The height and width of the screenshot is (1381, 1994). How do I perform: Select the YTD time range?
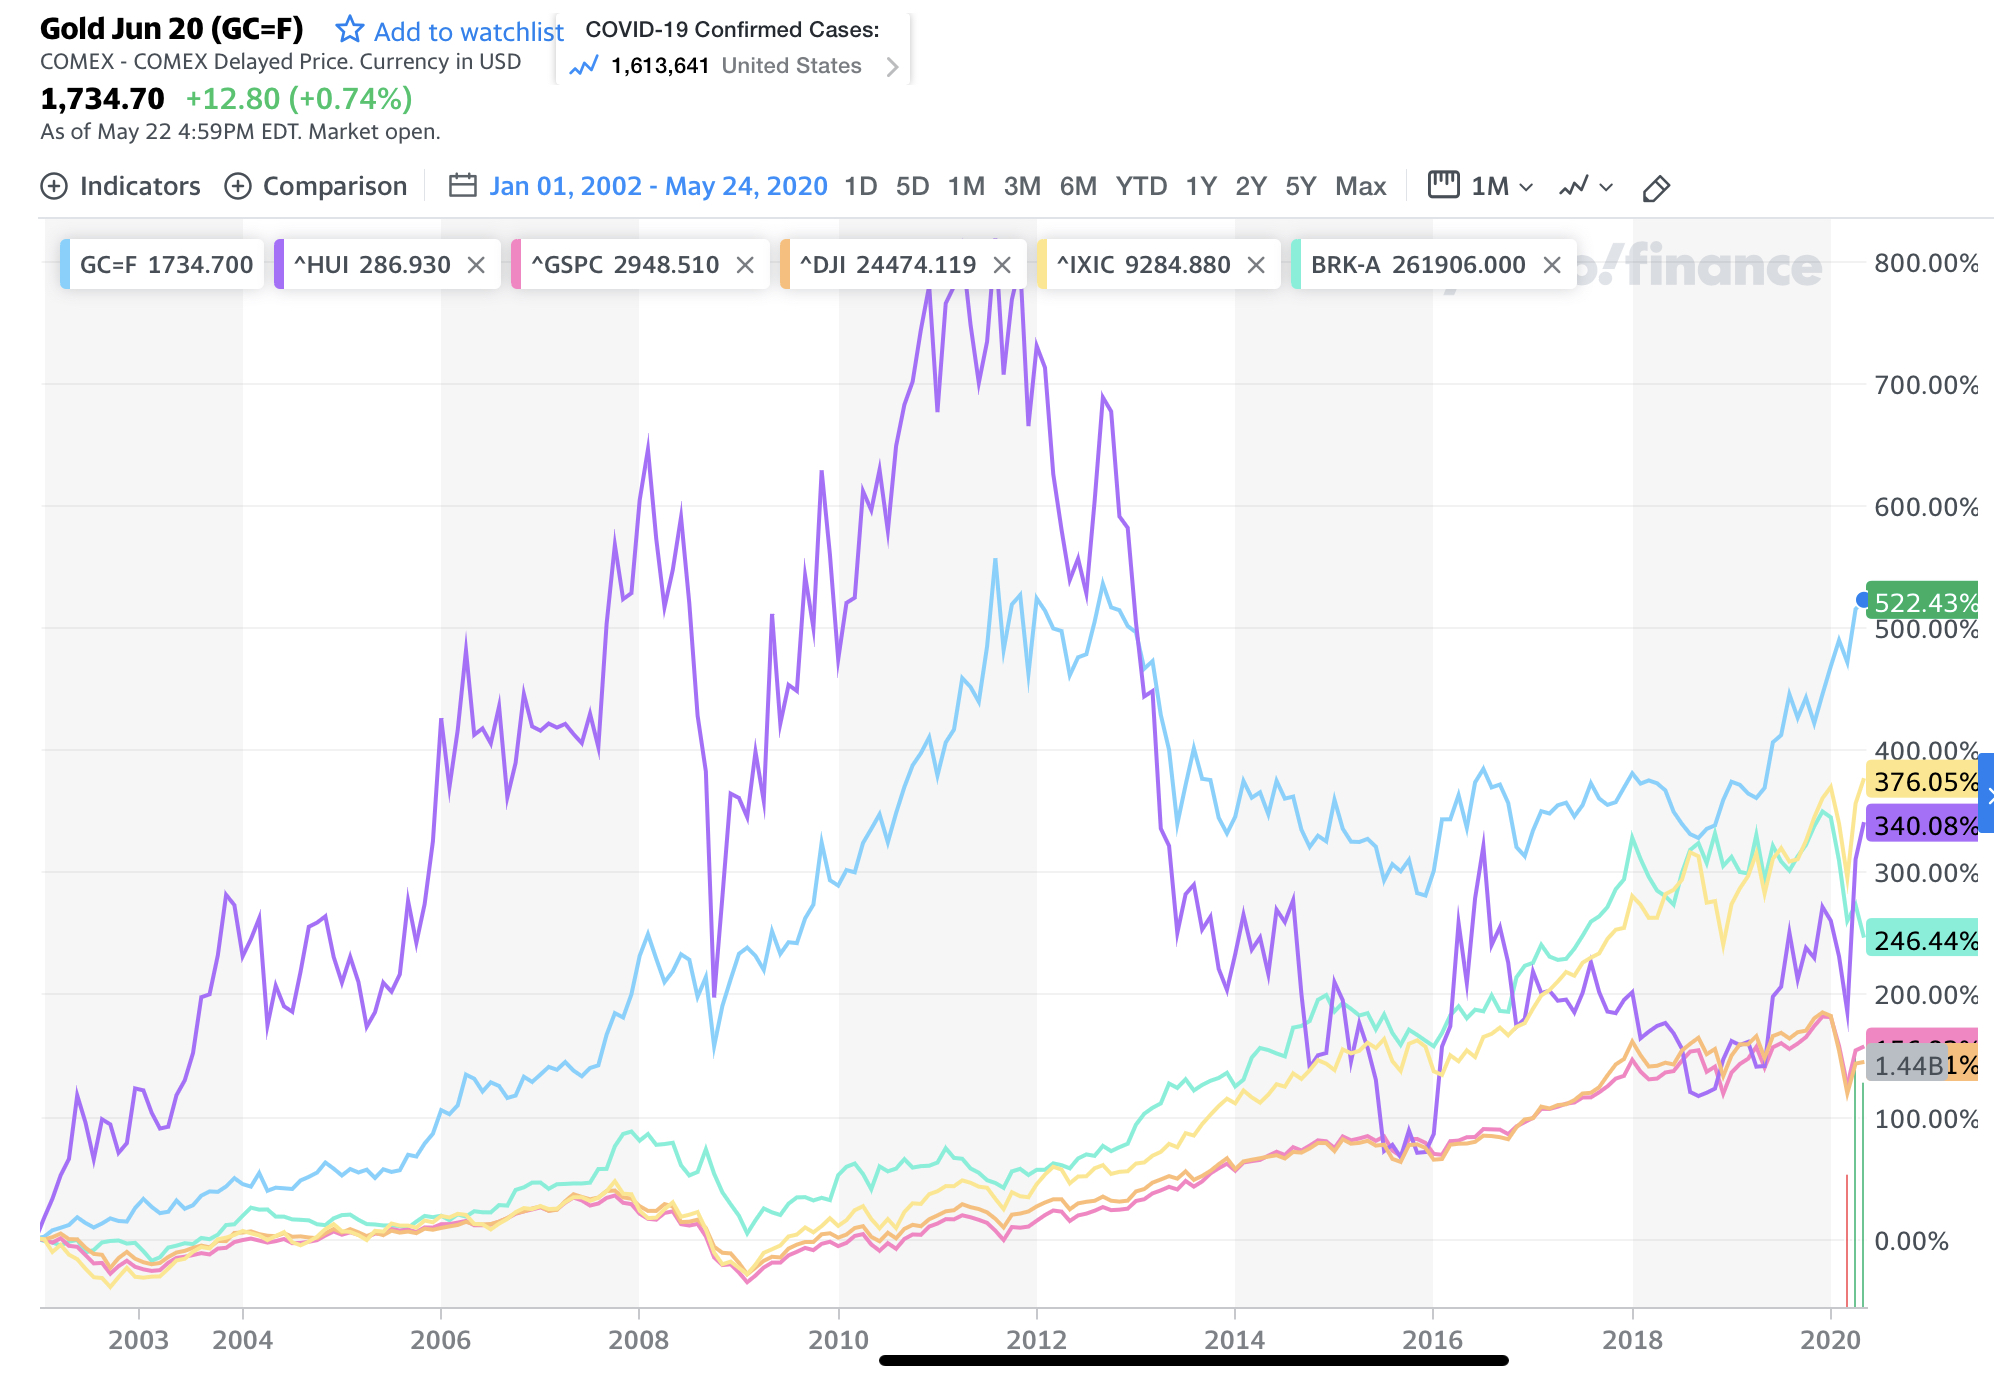[1141, 187]
